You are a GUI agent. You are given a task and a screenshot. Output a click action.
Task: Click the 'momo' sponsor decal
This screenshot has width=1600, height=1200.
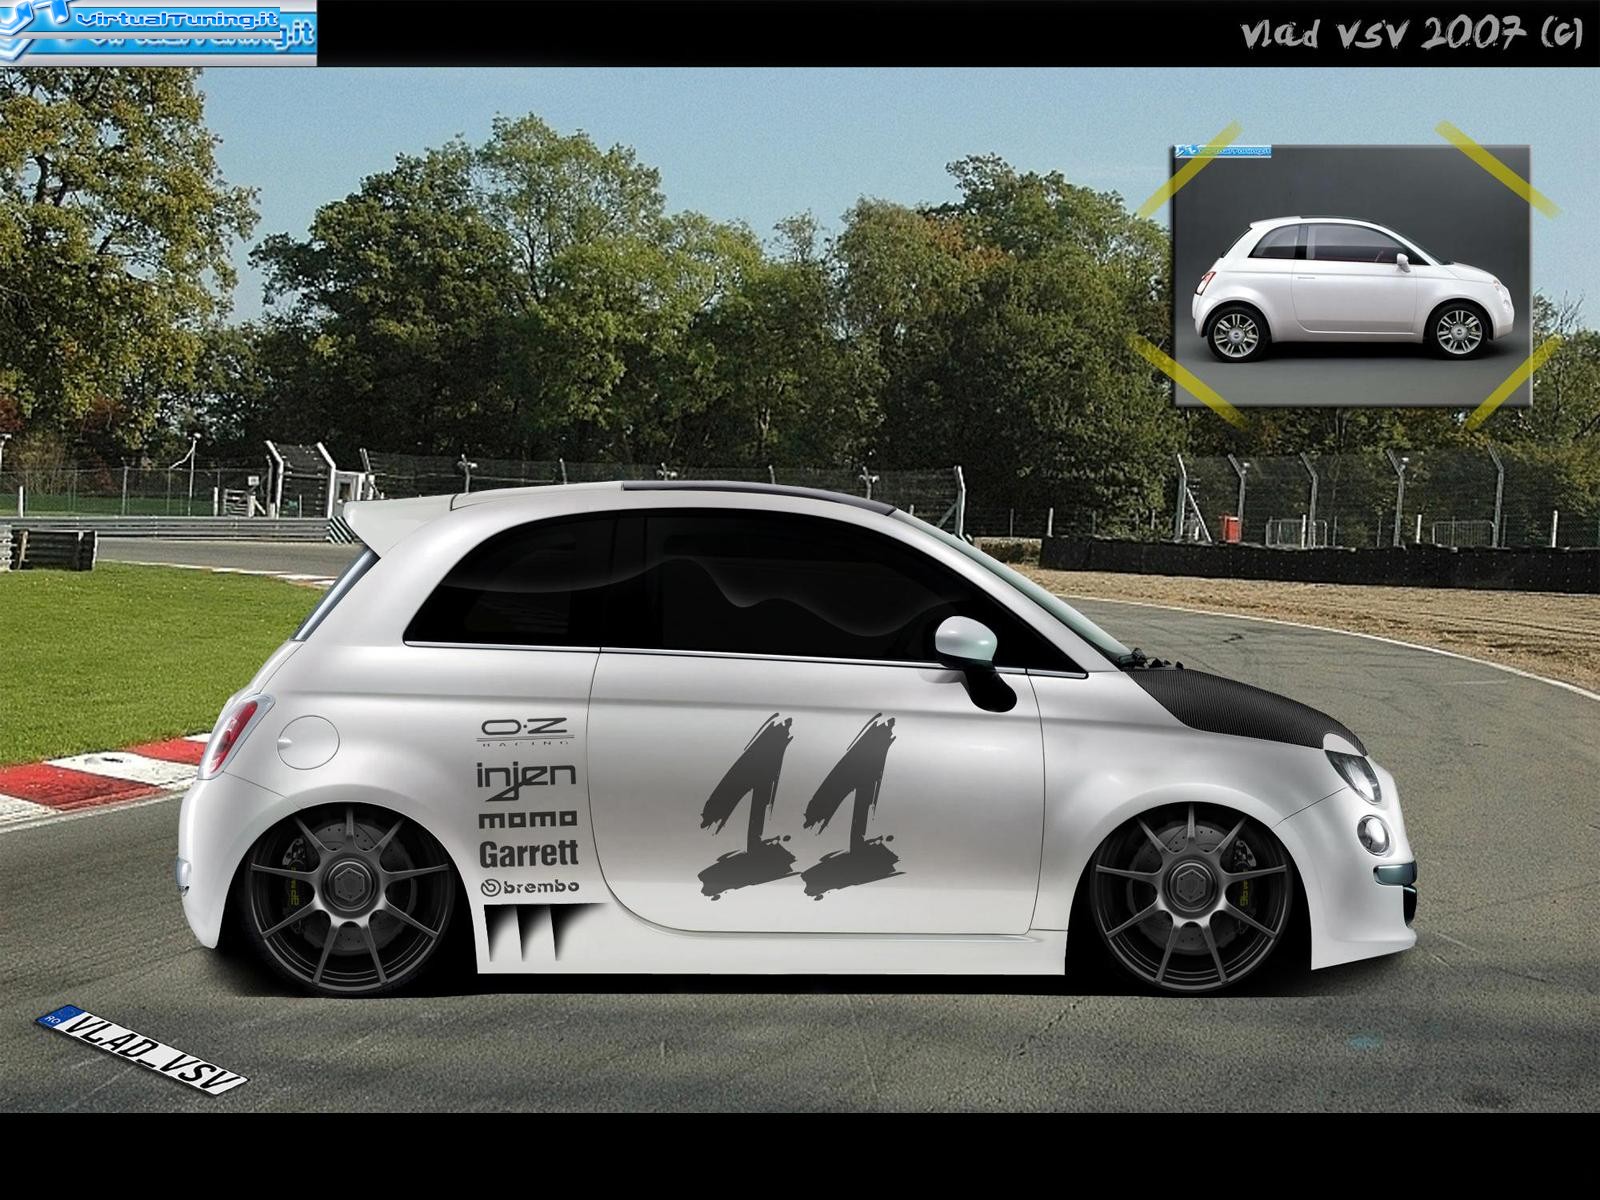[527, 819]
